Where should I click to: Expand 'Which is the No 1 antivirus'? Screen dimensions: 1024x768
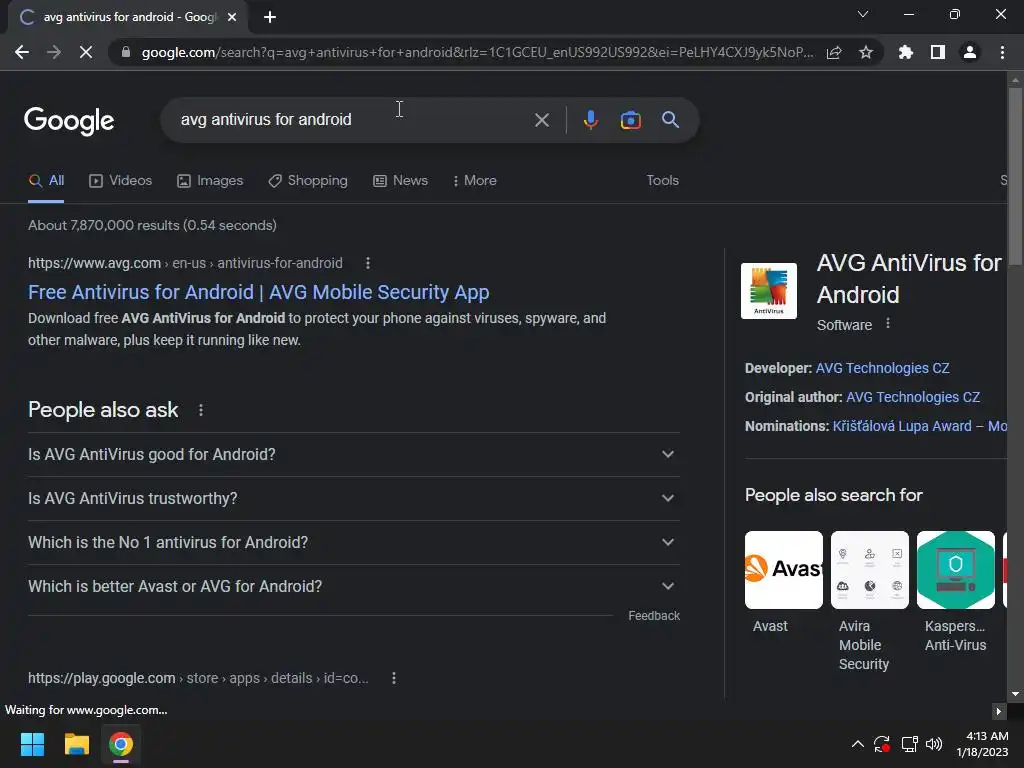pyautogui.click(x=353, y=543)
